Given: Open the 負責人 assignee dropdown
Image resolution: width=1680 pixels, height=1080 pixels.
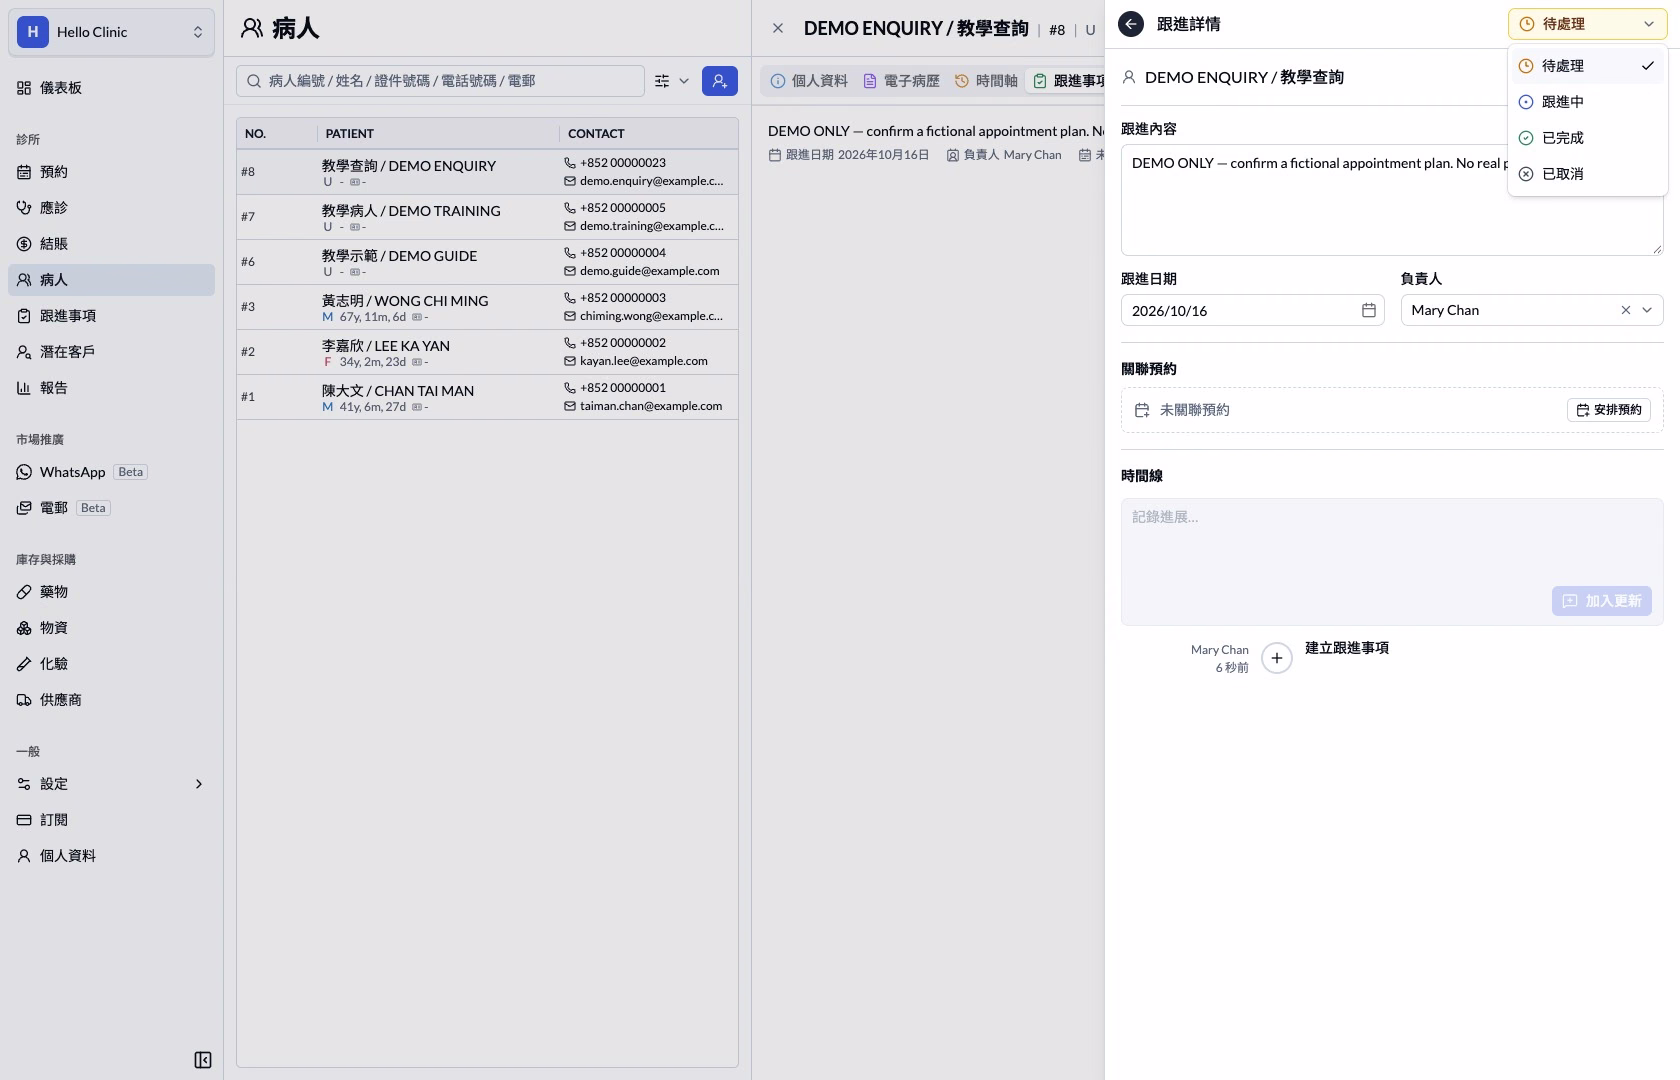Looking at the screenshot, I should (x=1532, y=310).
